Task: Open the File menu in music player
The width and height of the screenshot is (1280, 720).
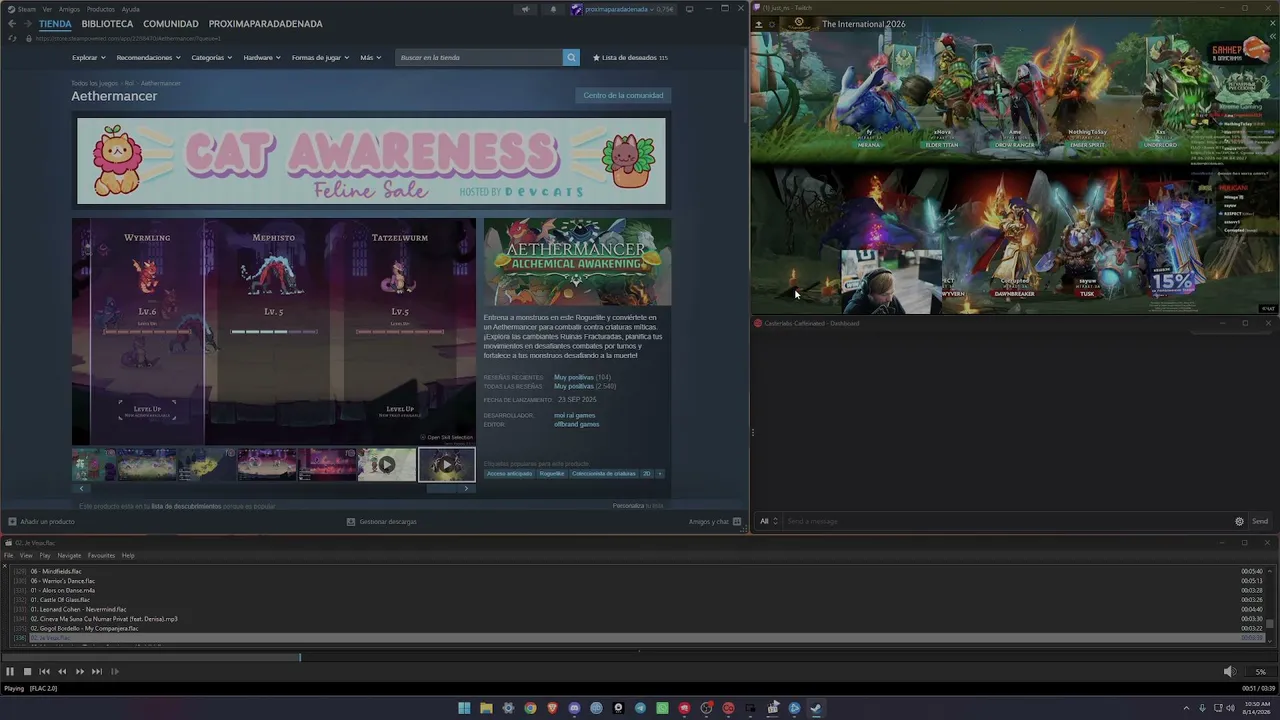Action: pos(9,556)
